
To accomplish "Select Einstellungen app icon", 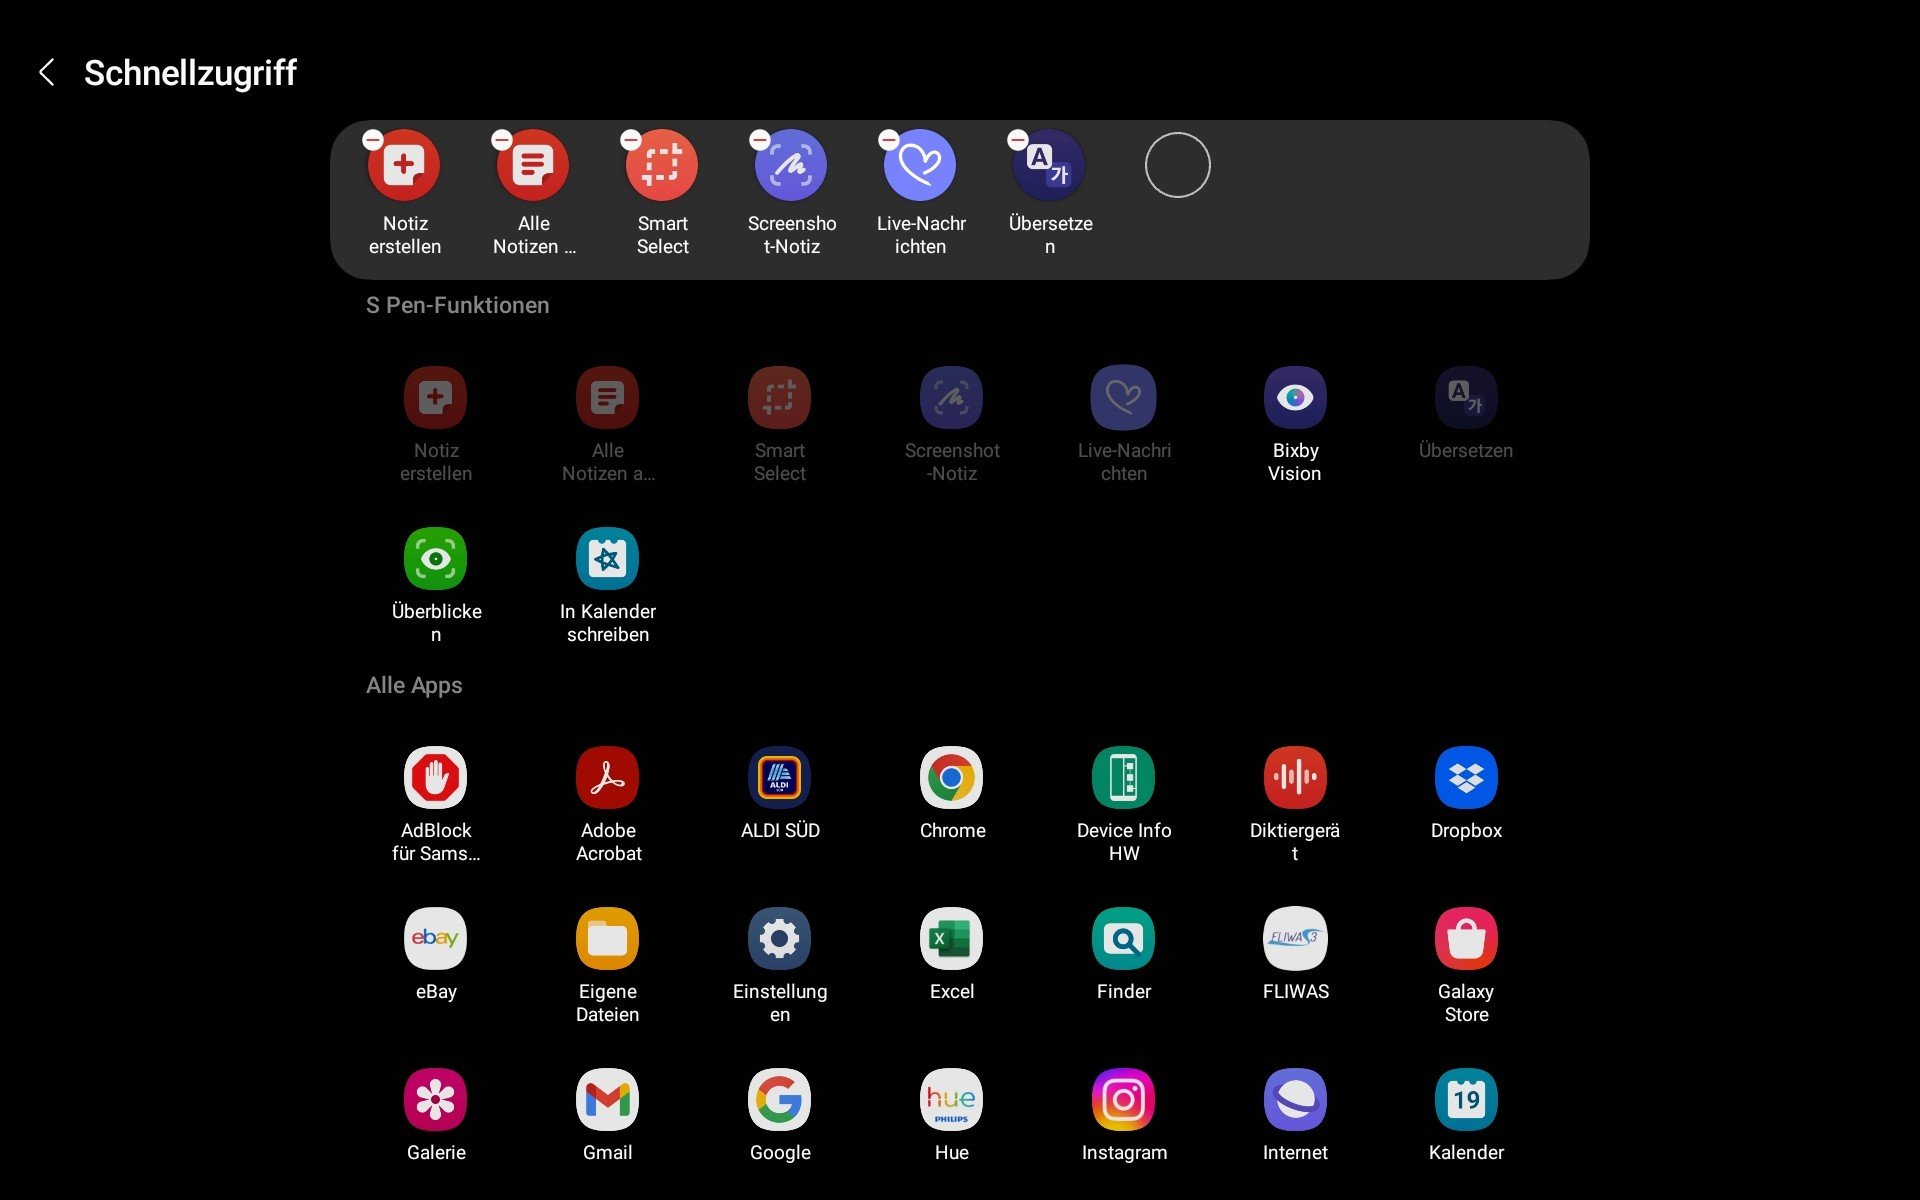I will point(779,939).
